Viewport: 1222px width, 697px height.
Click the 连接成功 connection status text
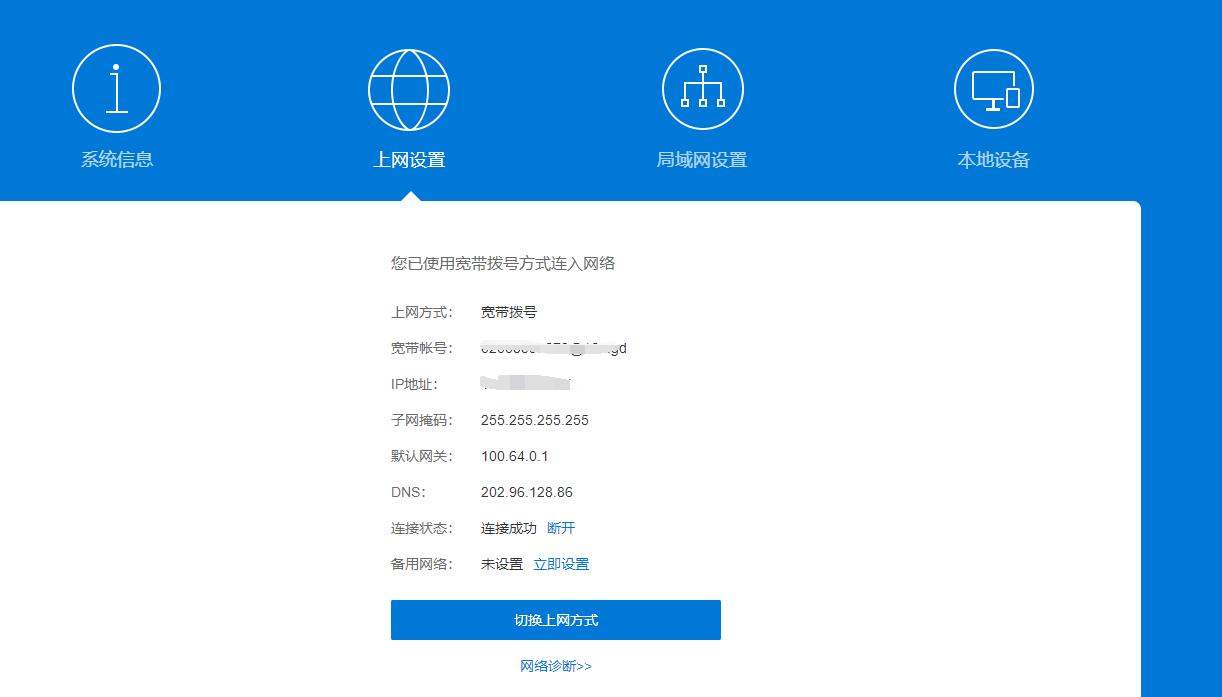507,528
